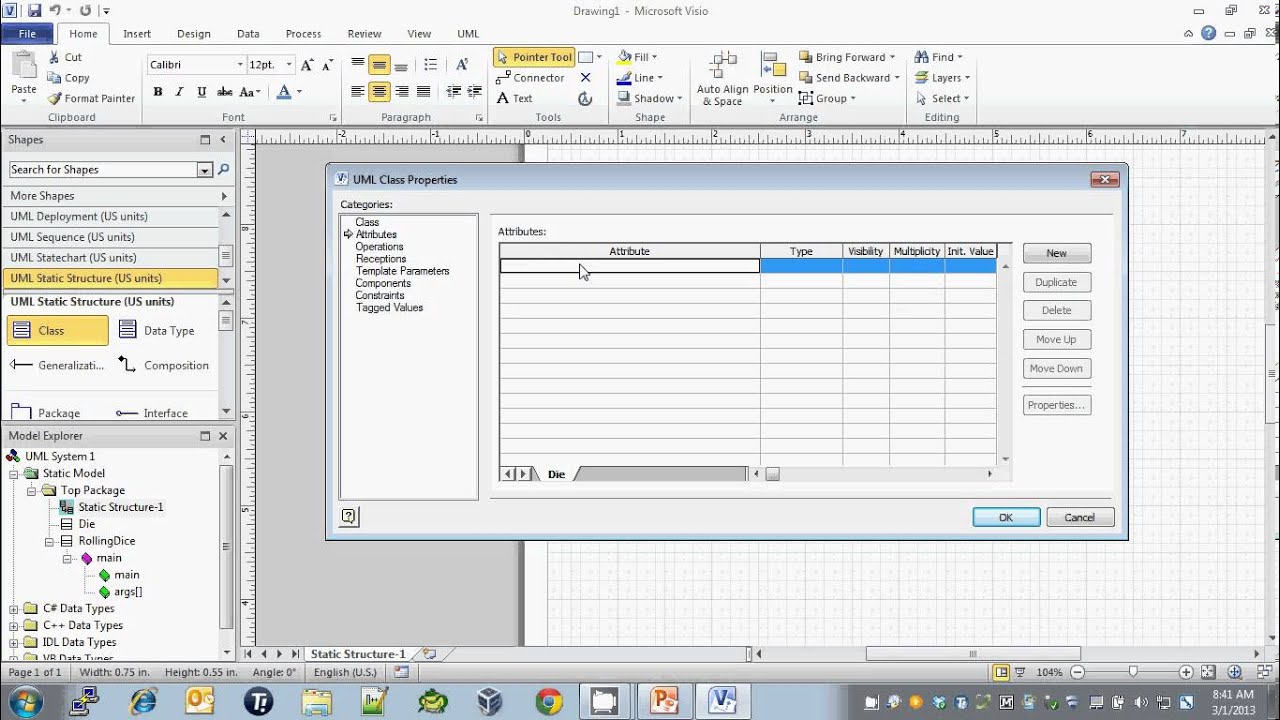This screenshot has height=720, width=1280.
Task: Click Auto Align & Space
Action: coord(722,79)
